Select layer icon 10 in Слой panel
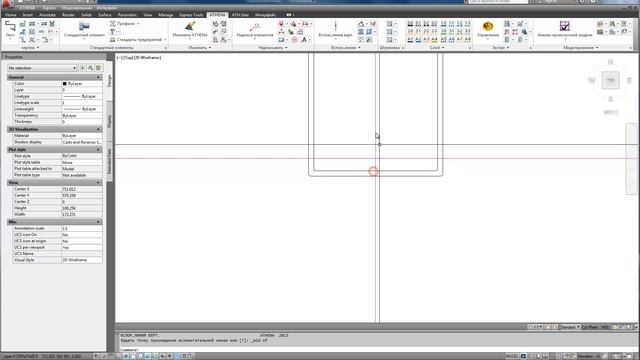This screenshot has height=360, width=640. (x=444, y=24)
